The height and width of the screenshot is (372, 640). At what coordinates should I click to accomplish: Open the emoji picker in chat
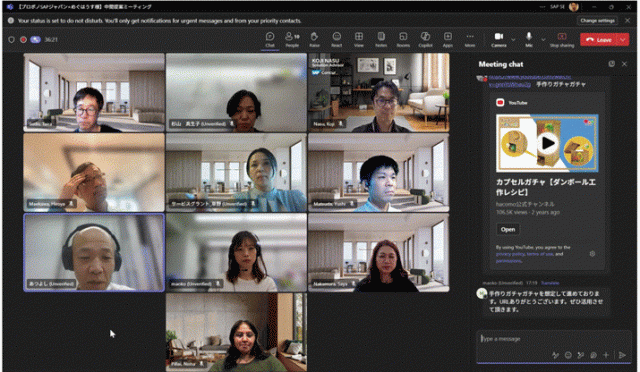coord(568,355)
